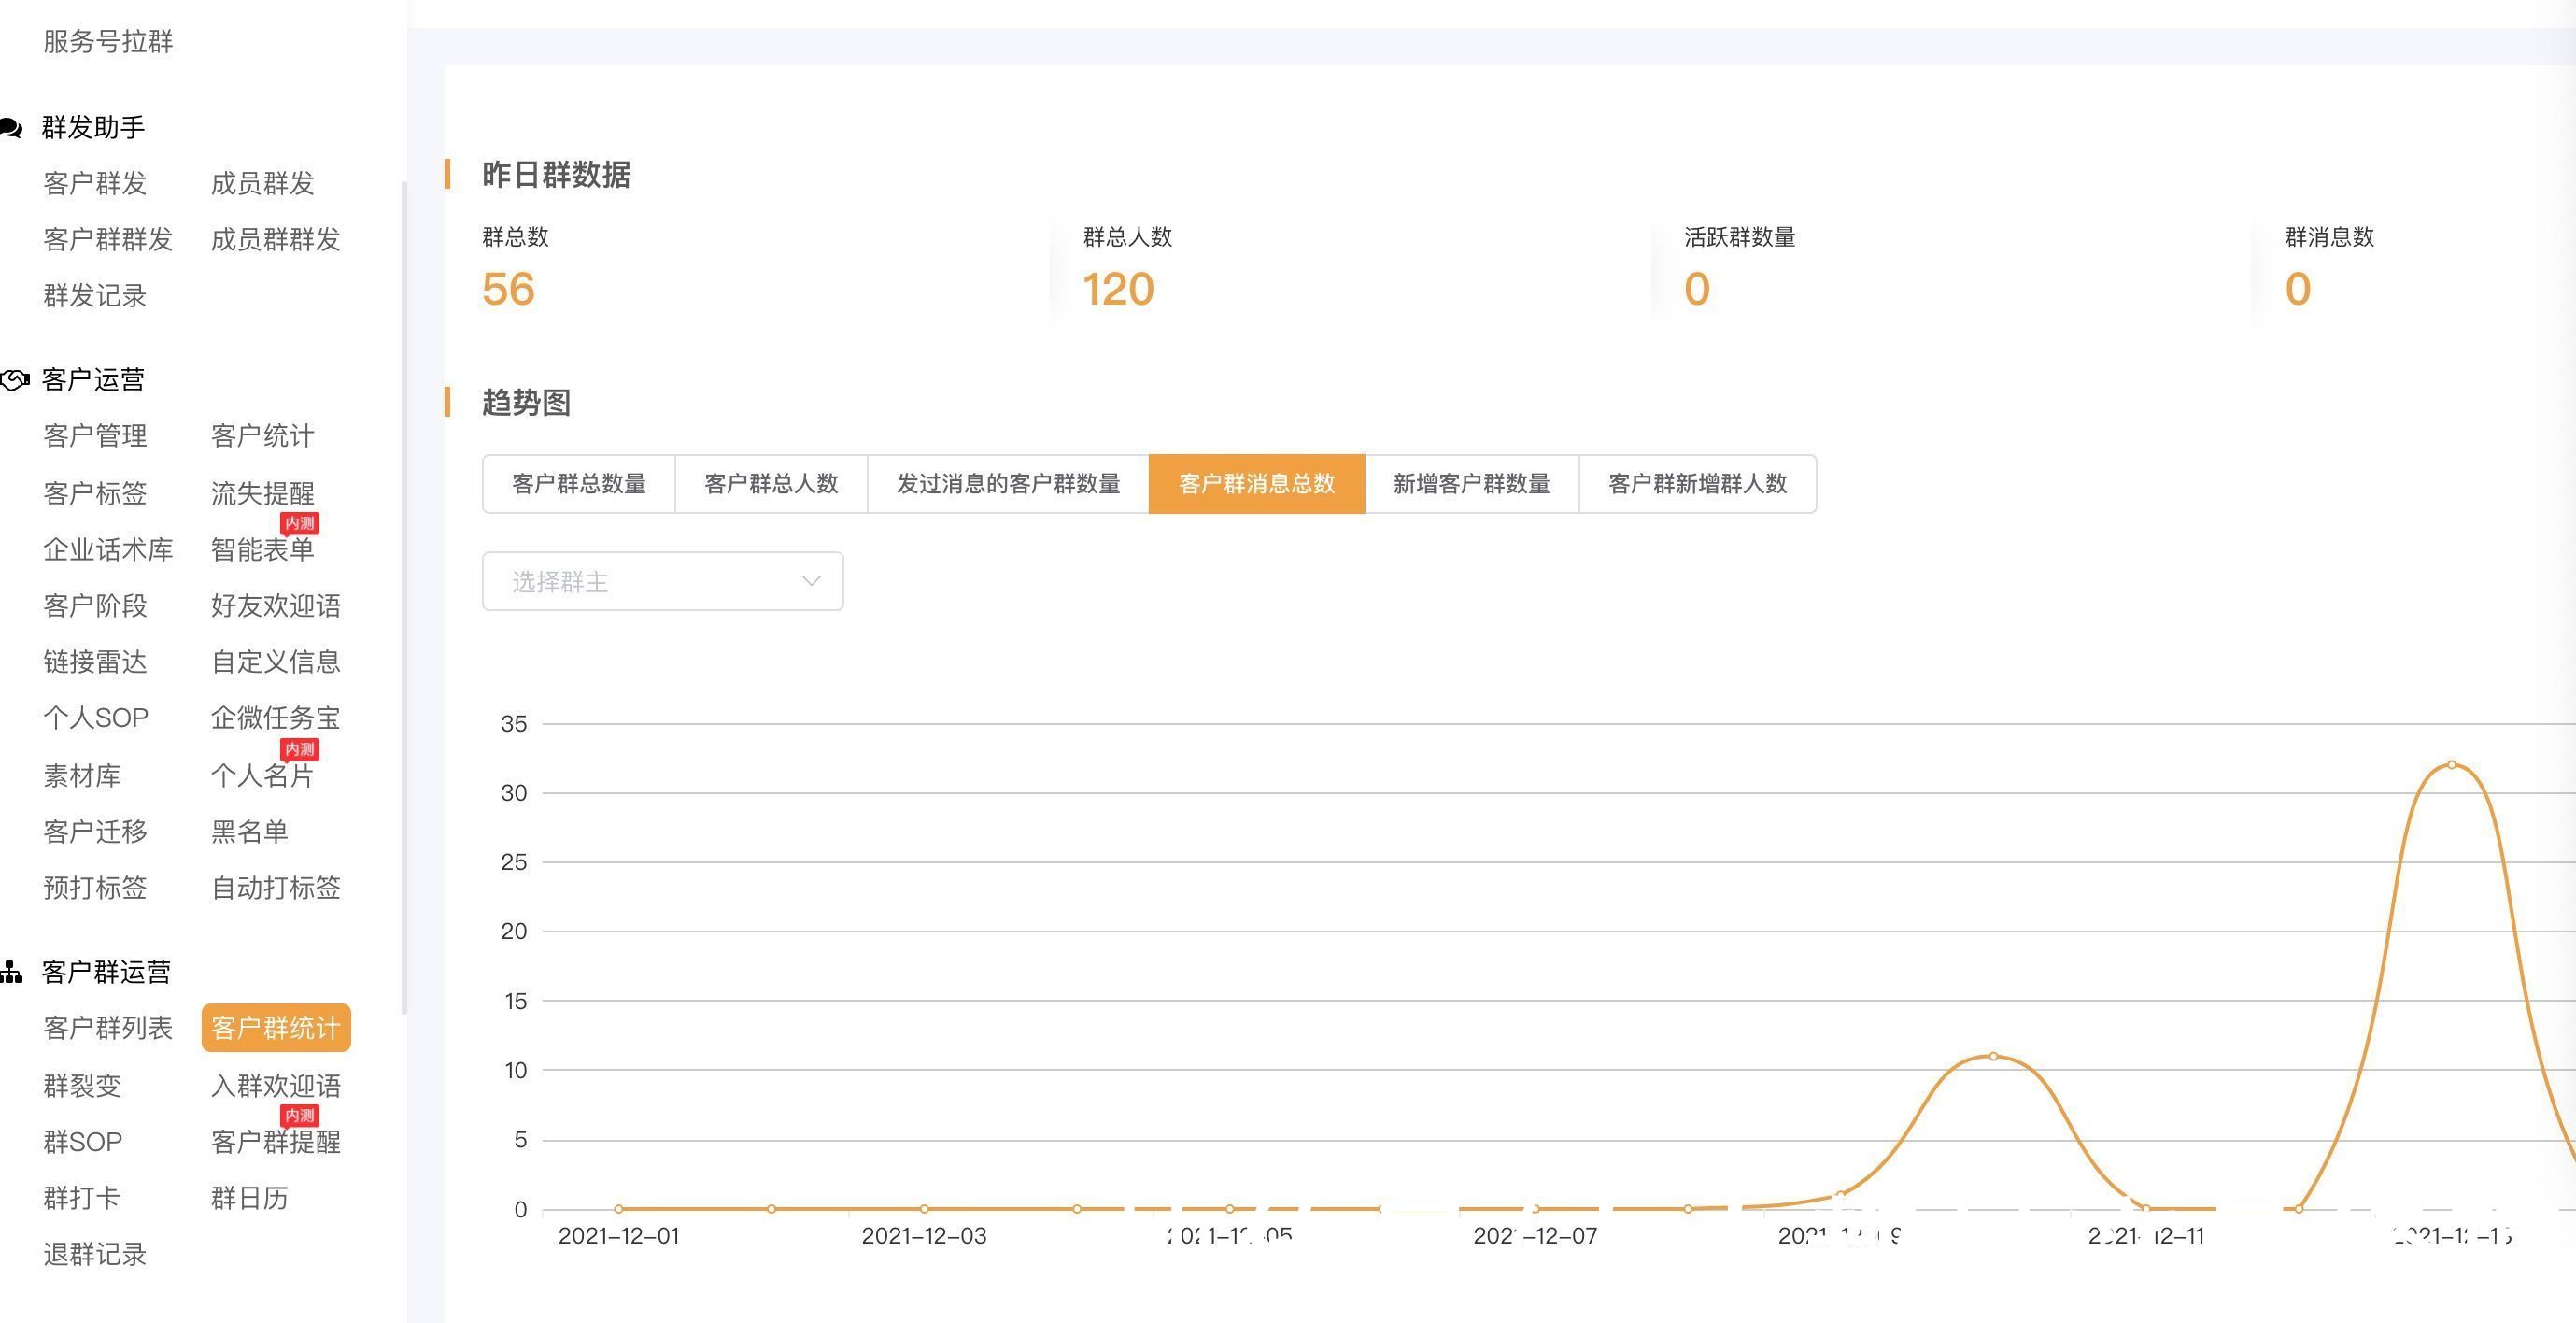Click the 客户运营 handshake icon

point(14,380)
